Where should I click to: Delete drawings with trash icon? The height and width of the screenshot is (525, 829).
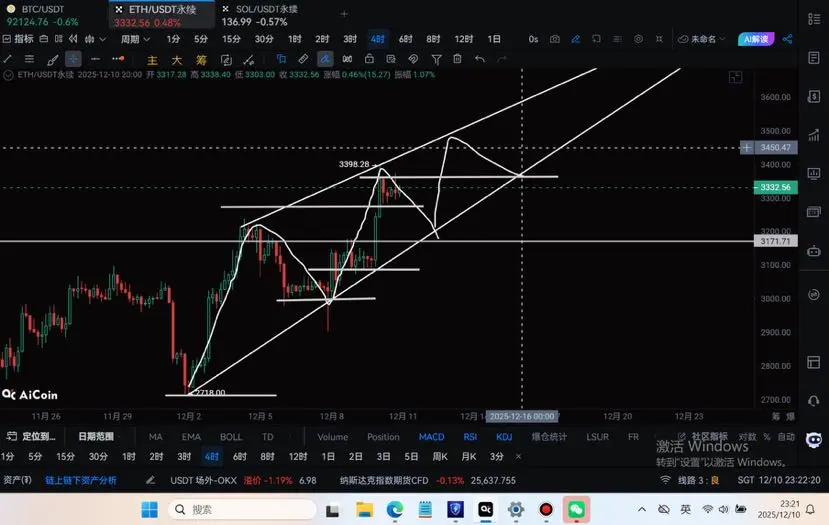457,59
